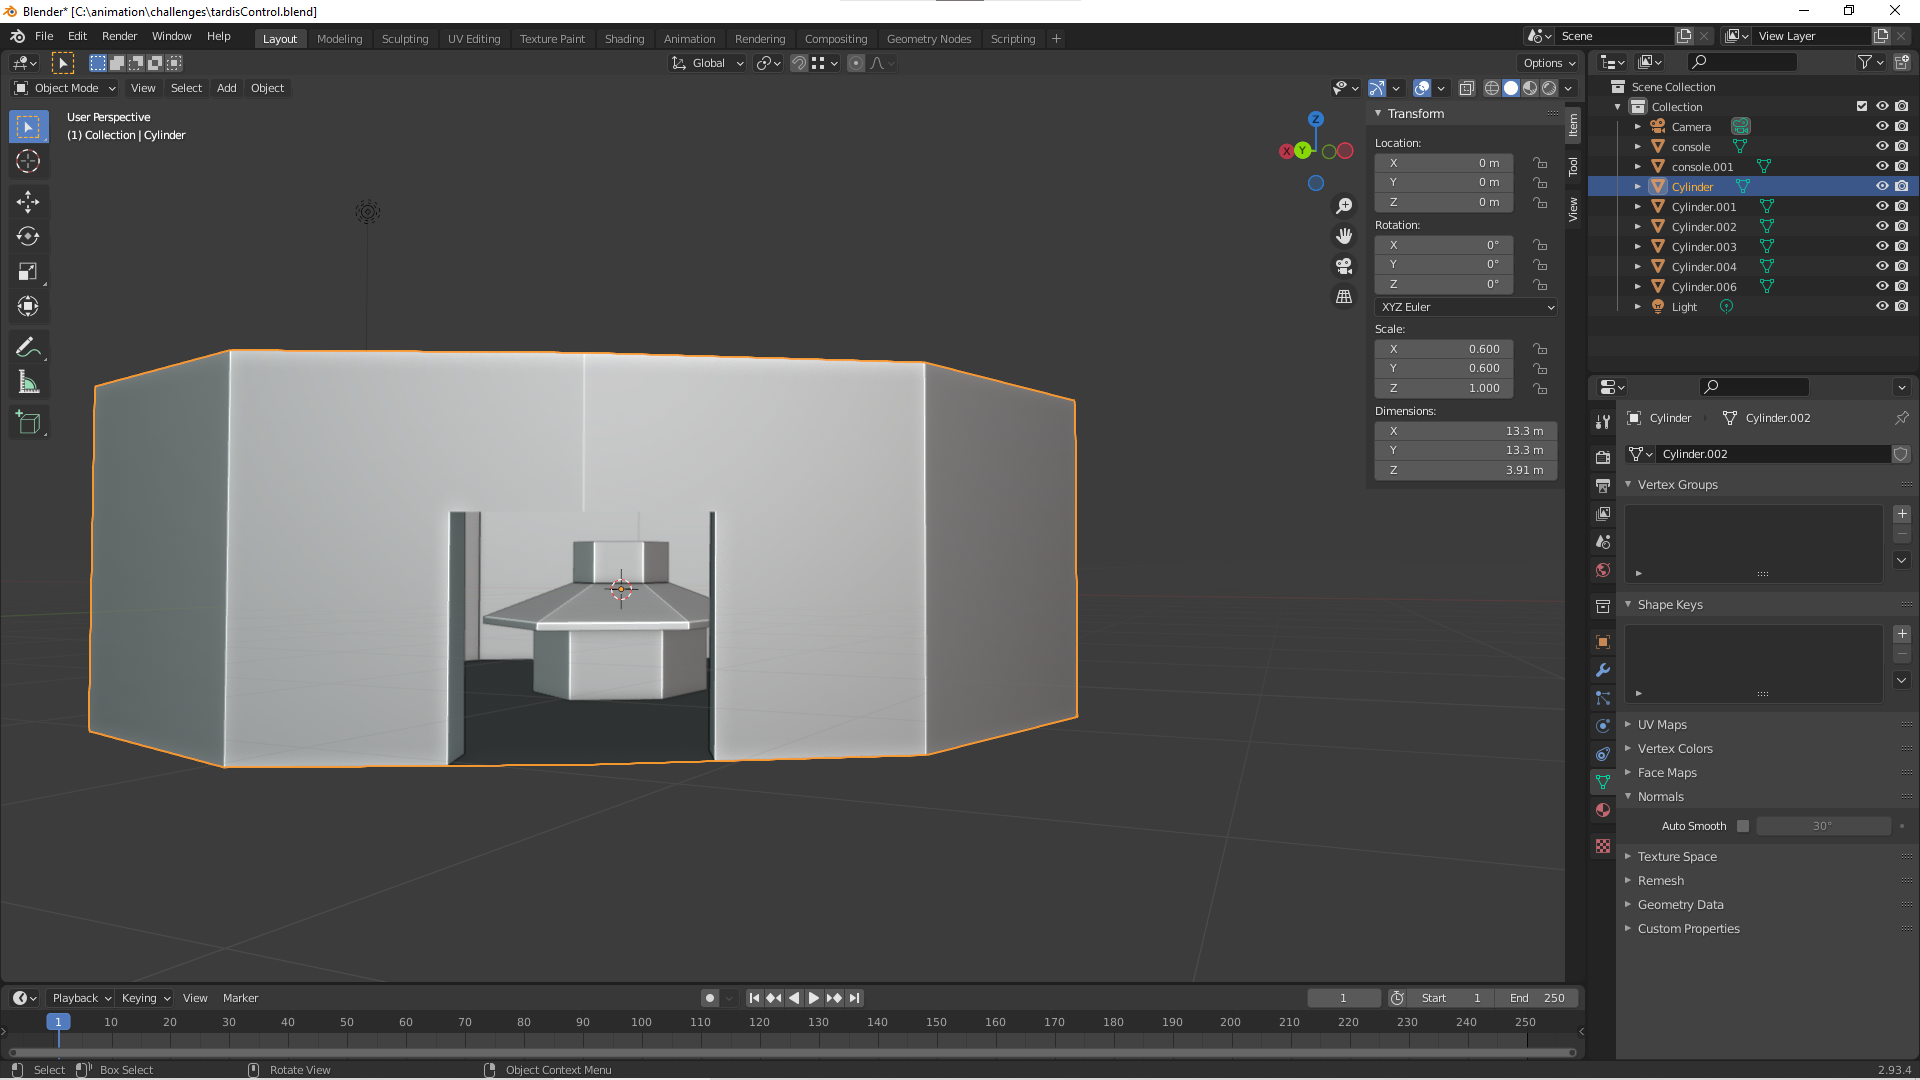This screenshot has width=1920, height=1080.
Task: Select the Add Cube tool
Action: coord(28,423)
